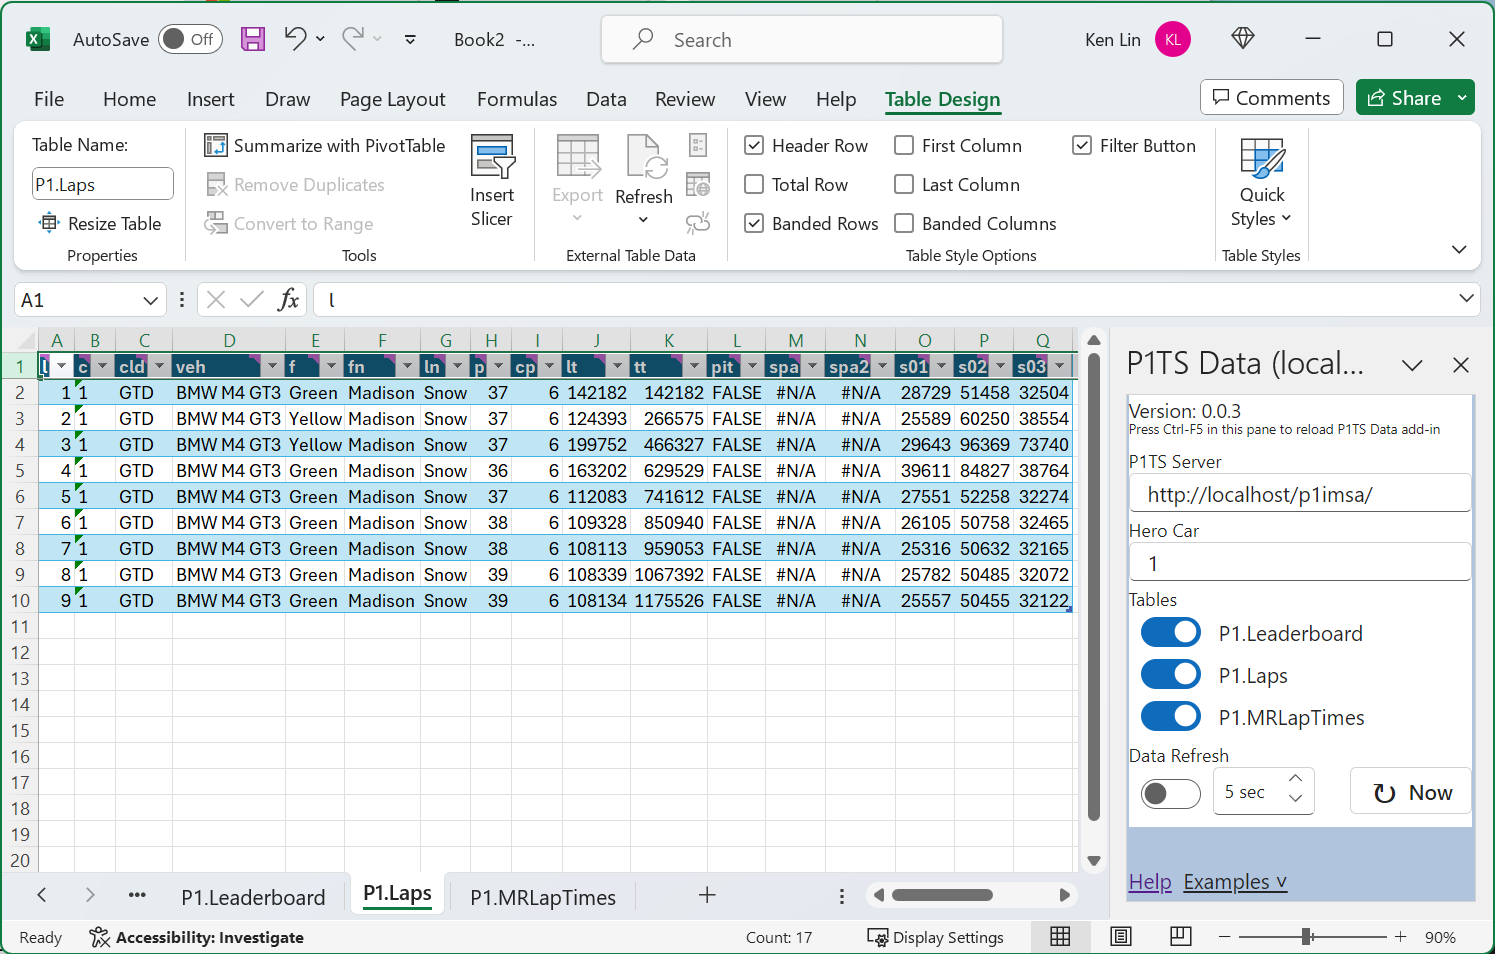The image size is (1495, 954).
Task: Click the diamond premium icon
Action: pos(1243,38)
